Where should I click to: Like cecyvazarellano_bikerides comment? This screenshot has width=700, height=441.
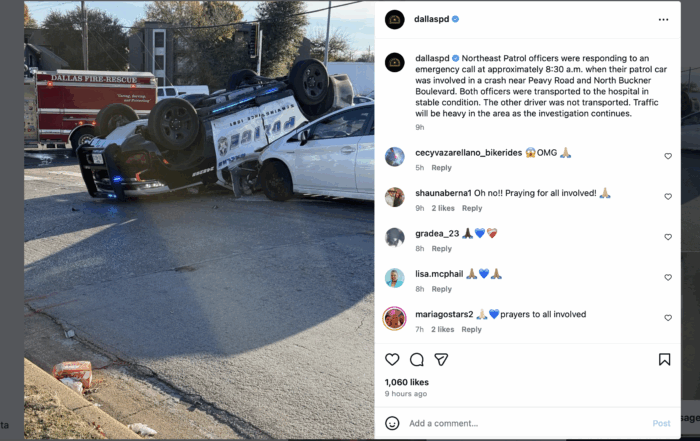pyautogui.click(x=668, y=156)
